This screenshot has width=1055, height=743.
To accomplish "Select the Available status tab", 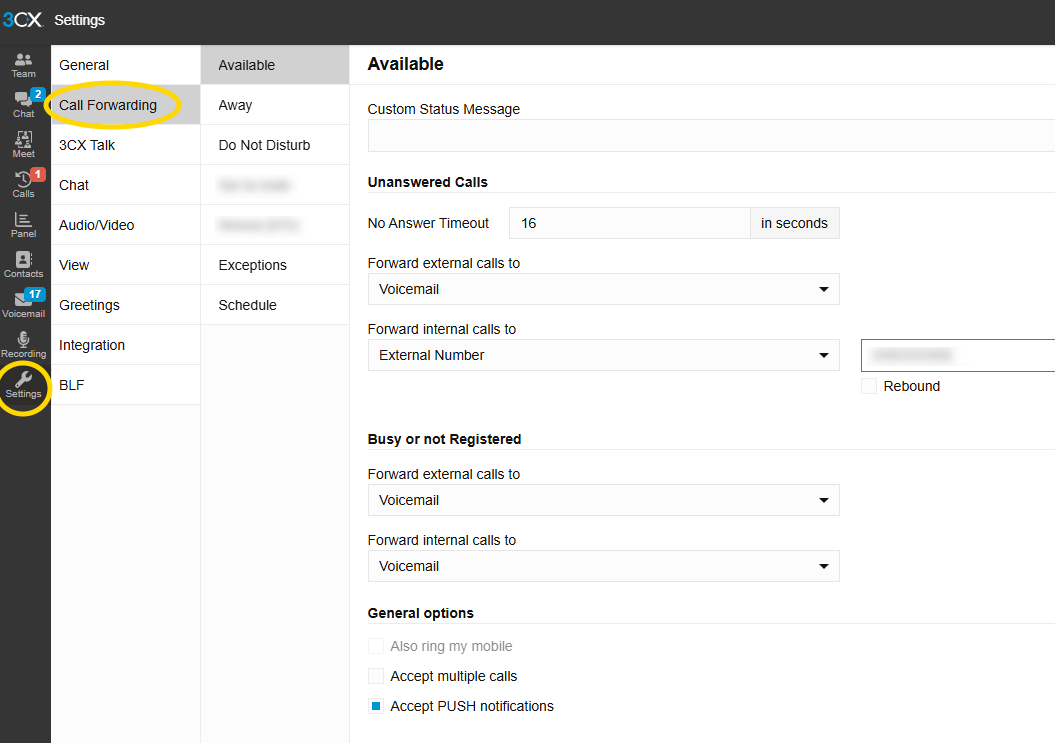I will pos(275,65).
